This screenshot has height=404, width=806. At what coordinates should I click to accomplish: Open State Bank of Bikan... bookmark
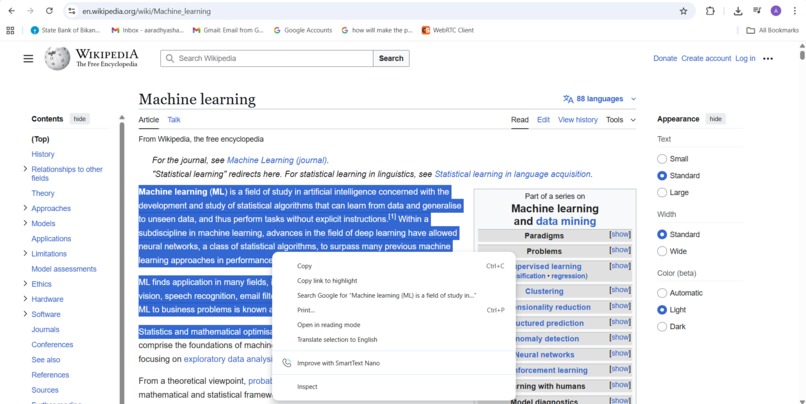click(65, 30)
